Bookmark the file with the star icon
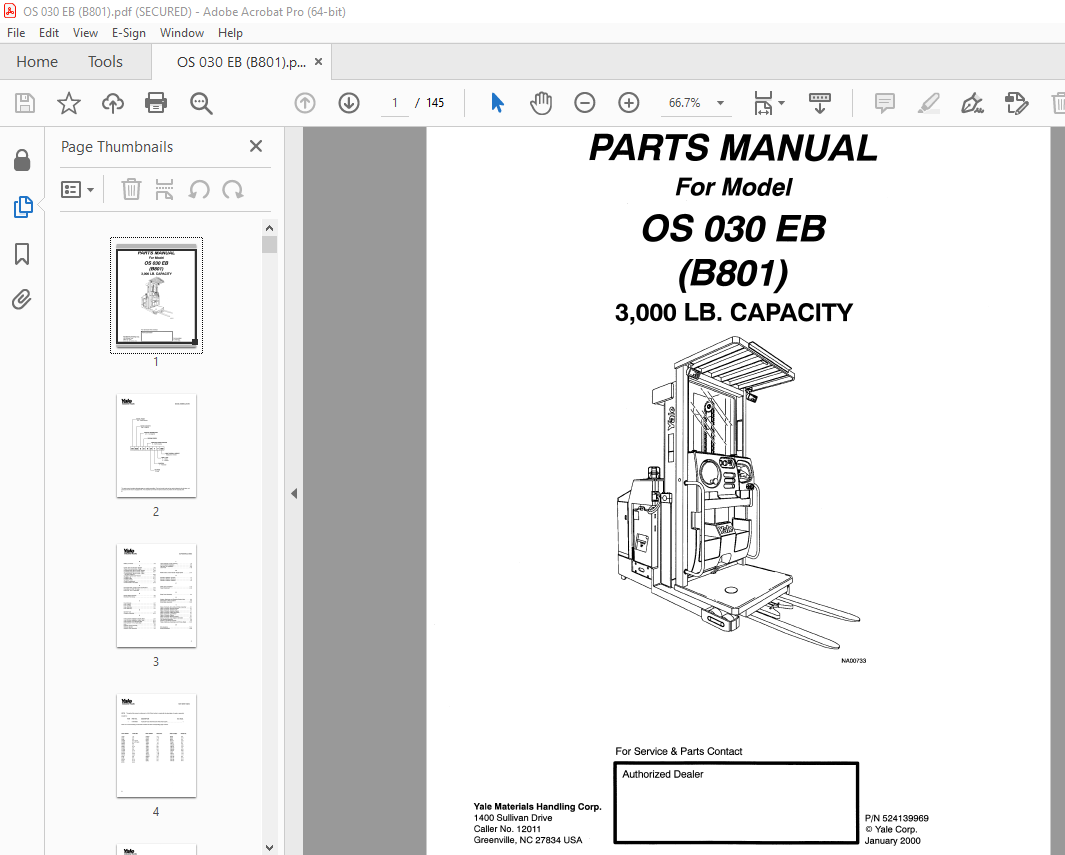 tap(69, 103)
